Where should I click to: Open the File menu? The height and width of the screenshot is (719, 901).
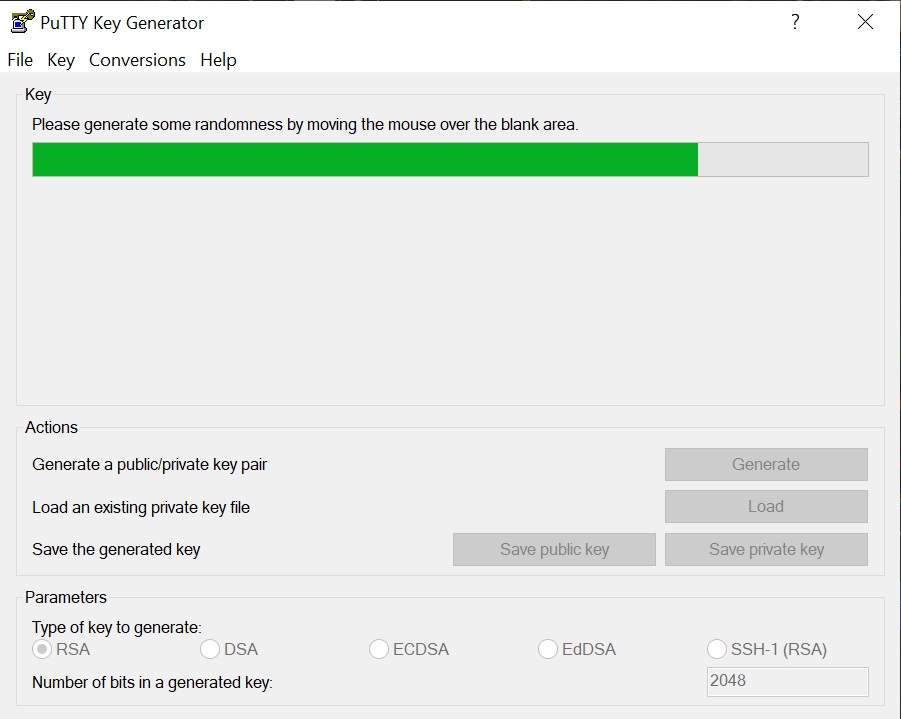[20, 60]
